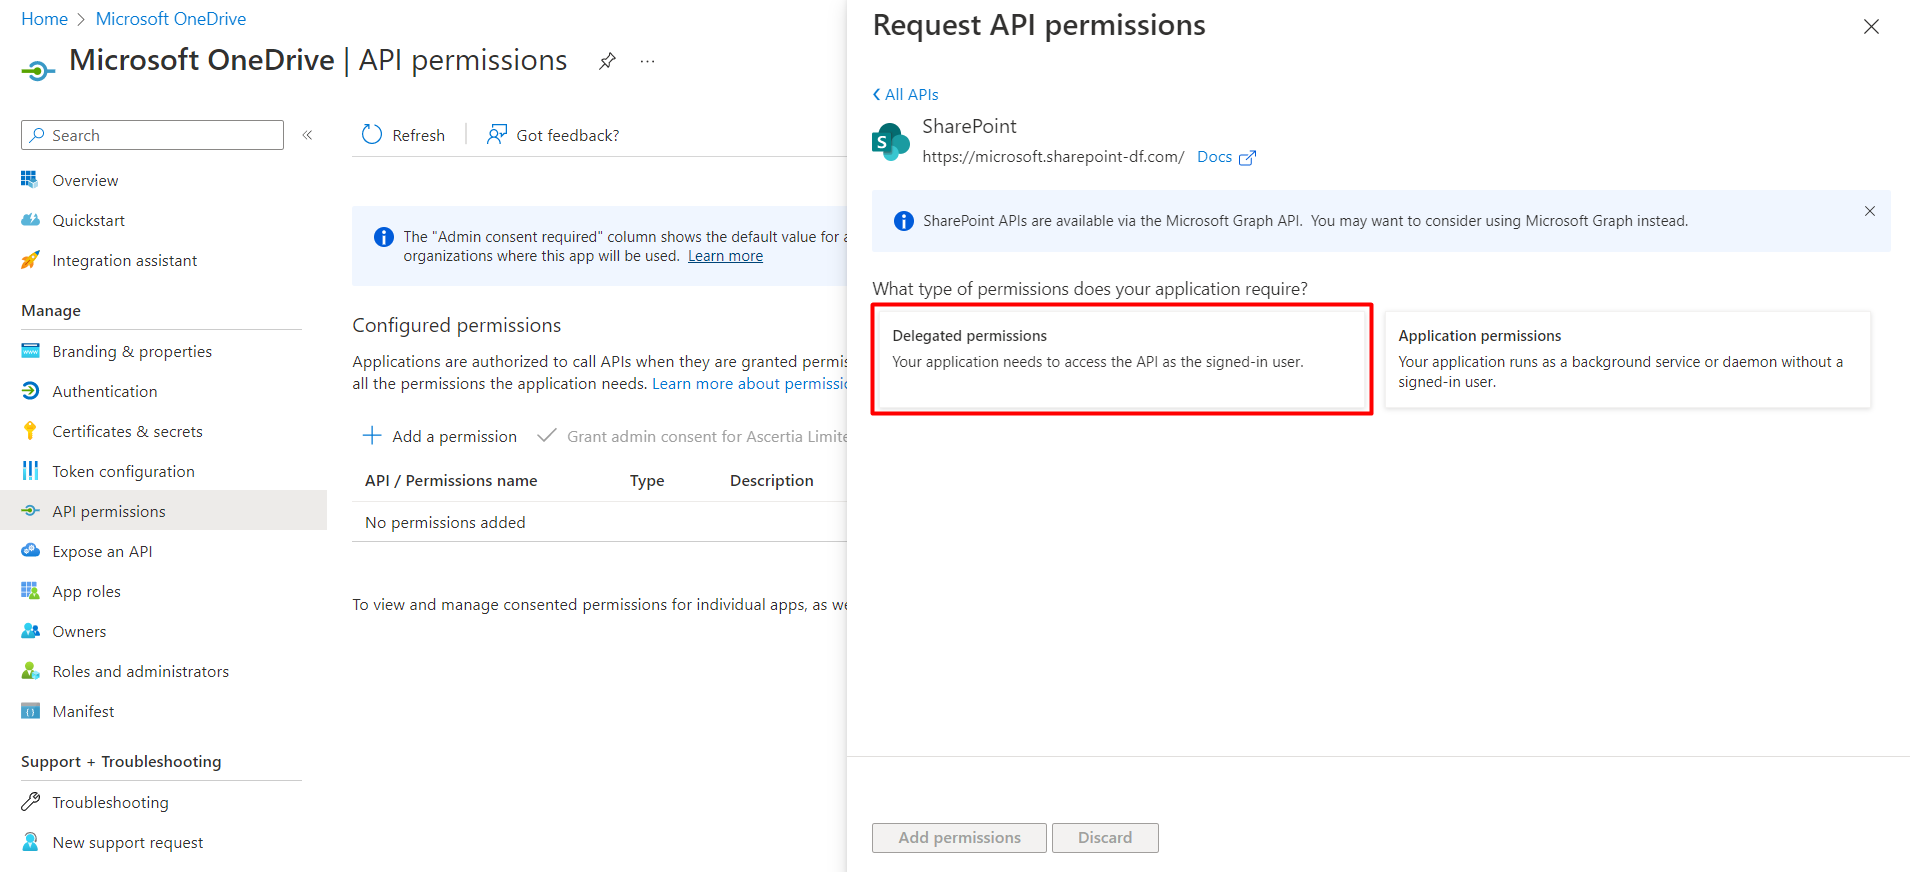Viewport: 1910px width, 872px height.
Task: Click the Type column header
Action: 647,481
